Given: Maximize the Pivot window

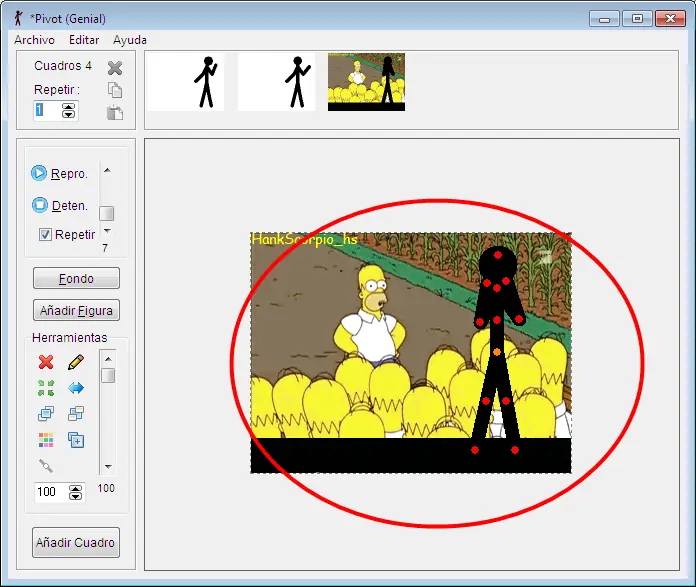Looking at the screenshot, I should [x=637, y=19].
